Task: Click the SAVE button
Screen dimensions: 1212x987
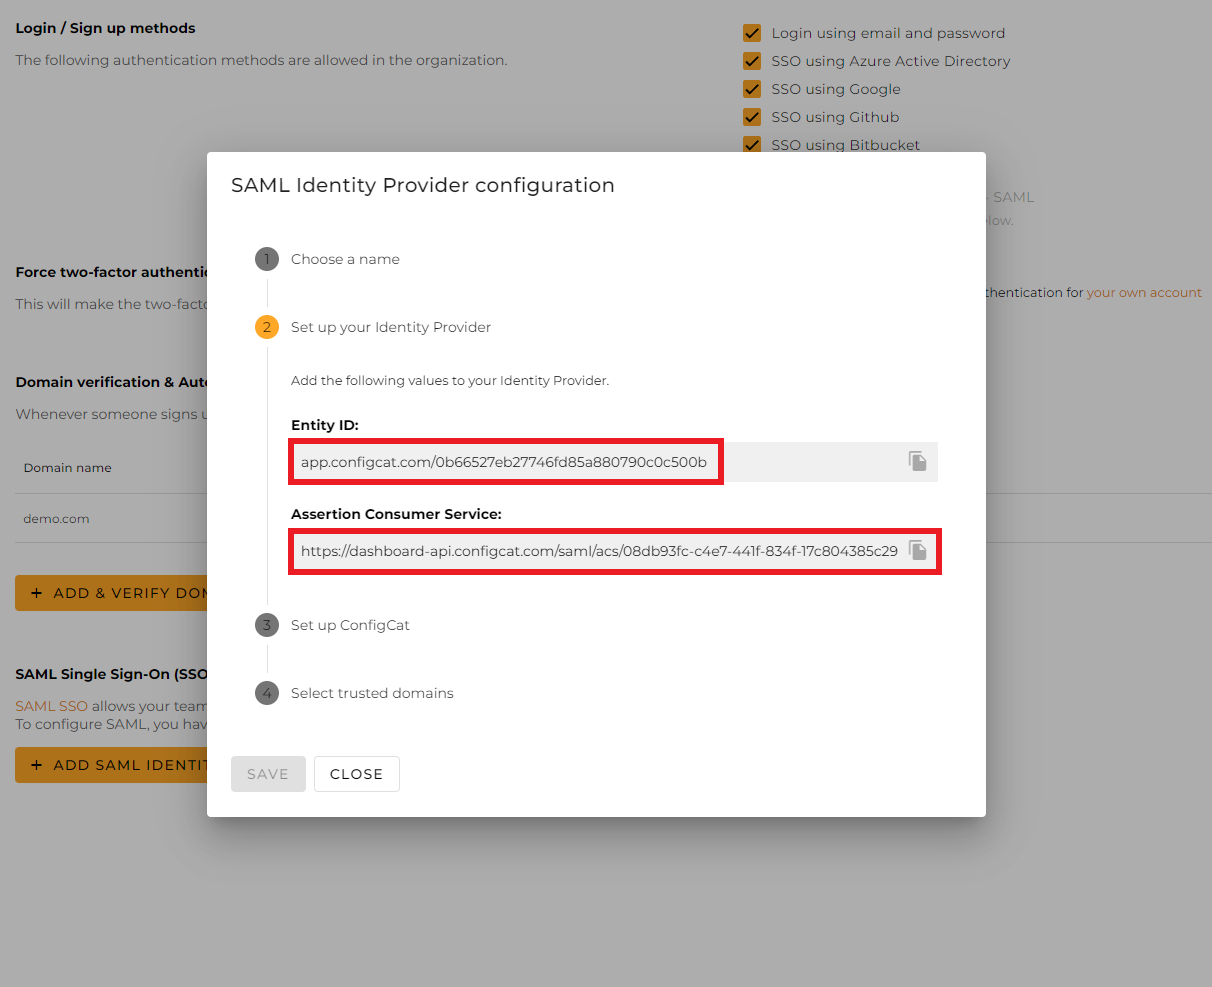Action: click(268, 773)
